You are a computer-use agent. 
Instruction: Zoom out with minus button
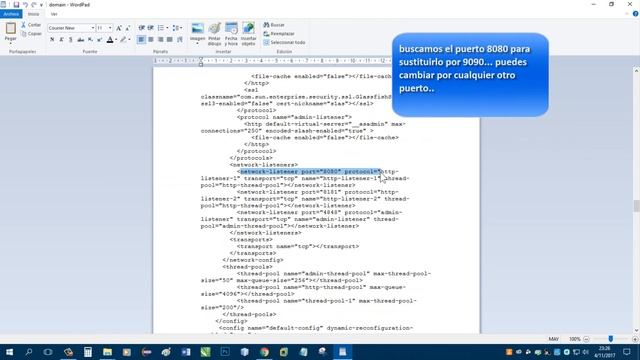point(587,339)
